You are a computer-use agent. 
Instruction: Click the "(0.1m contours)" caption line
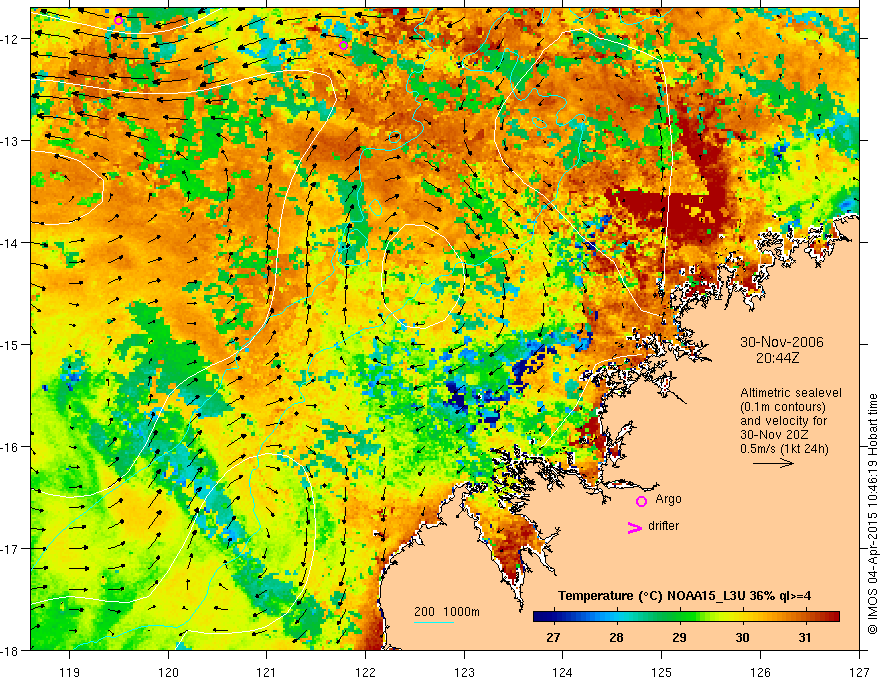[783, 407]
